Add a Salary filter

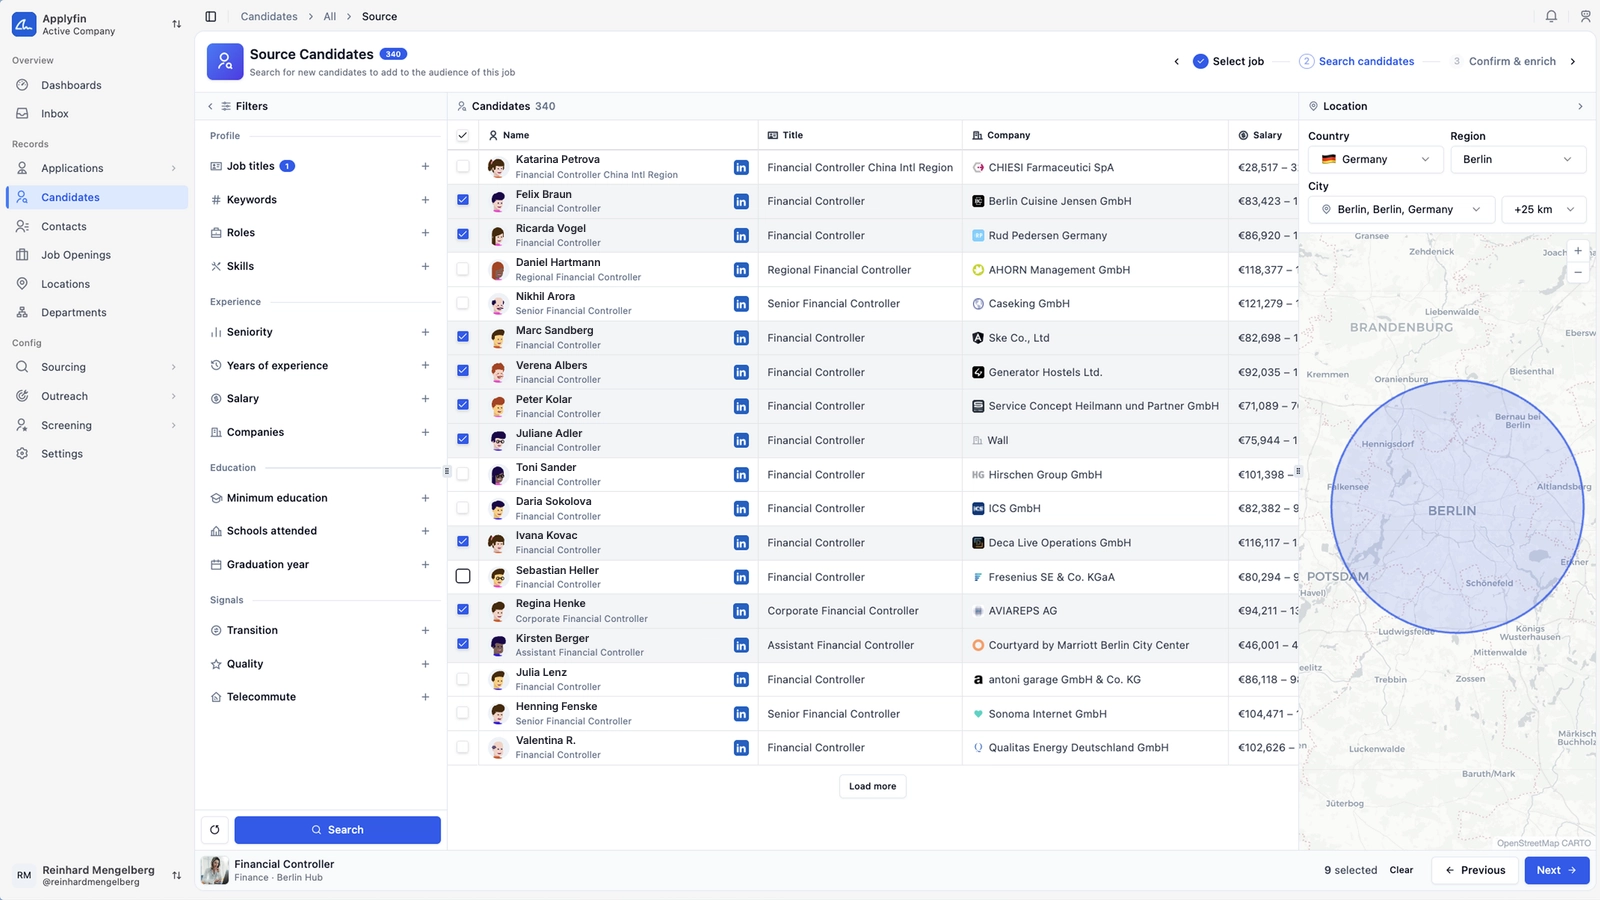pos(425,399)
